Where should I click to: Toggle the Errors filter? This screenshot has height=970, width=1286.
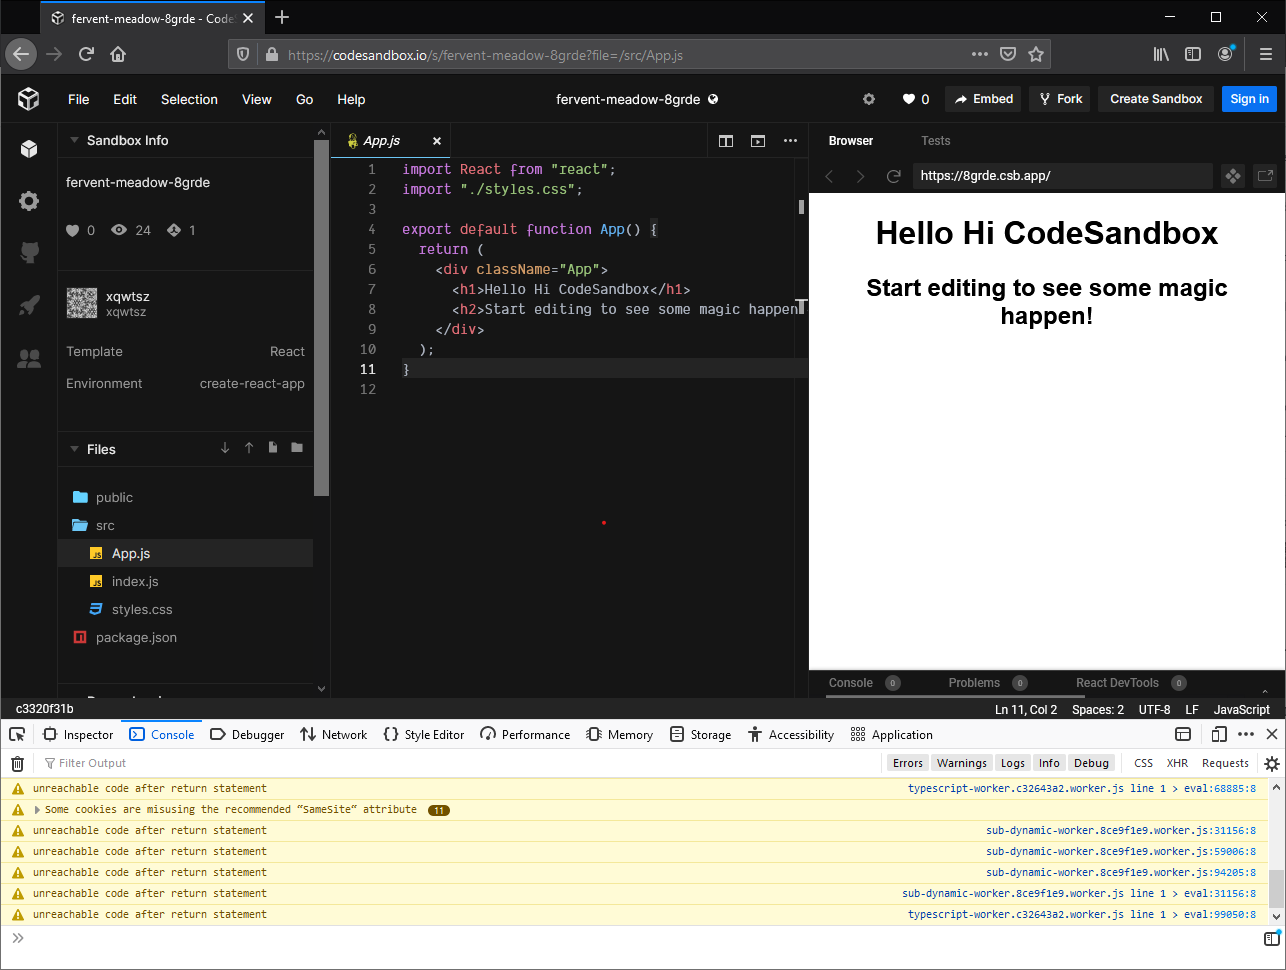click(x=908, y=763)
